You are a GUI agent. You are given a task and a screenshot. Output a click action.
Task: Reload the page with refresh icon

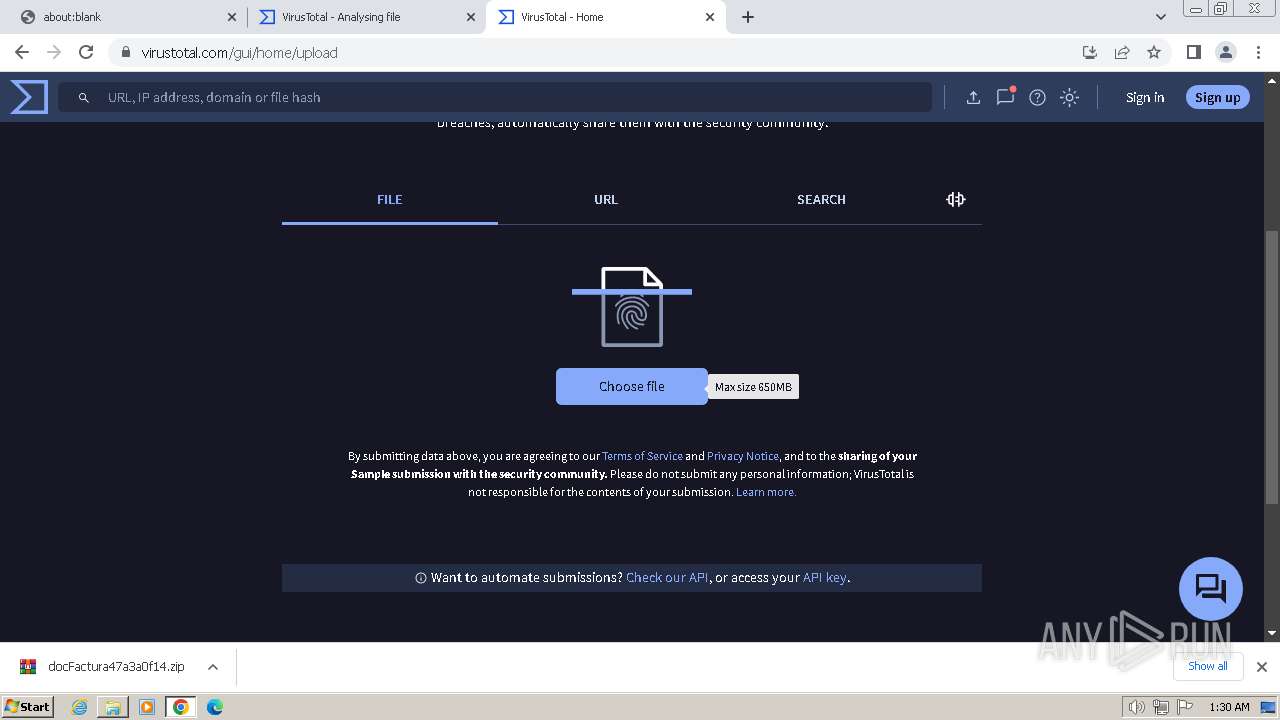click(86, 52)
